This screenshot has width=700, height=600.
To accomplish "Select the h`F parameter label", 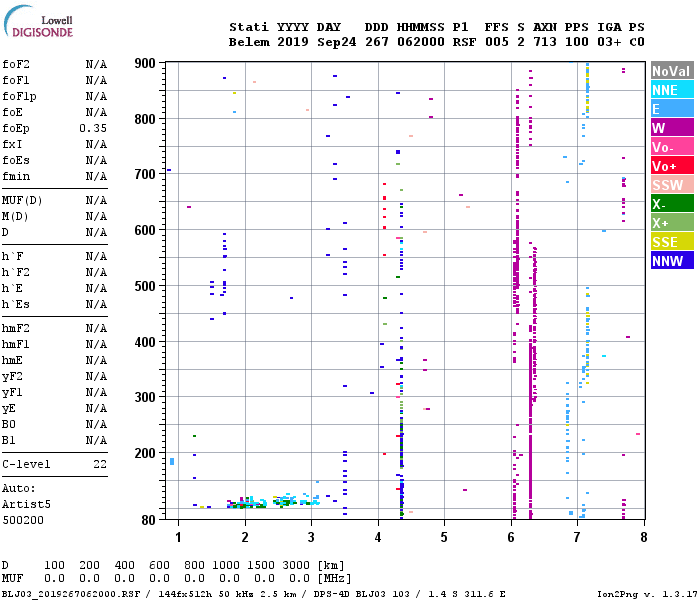I will (12, 256).
